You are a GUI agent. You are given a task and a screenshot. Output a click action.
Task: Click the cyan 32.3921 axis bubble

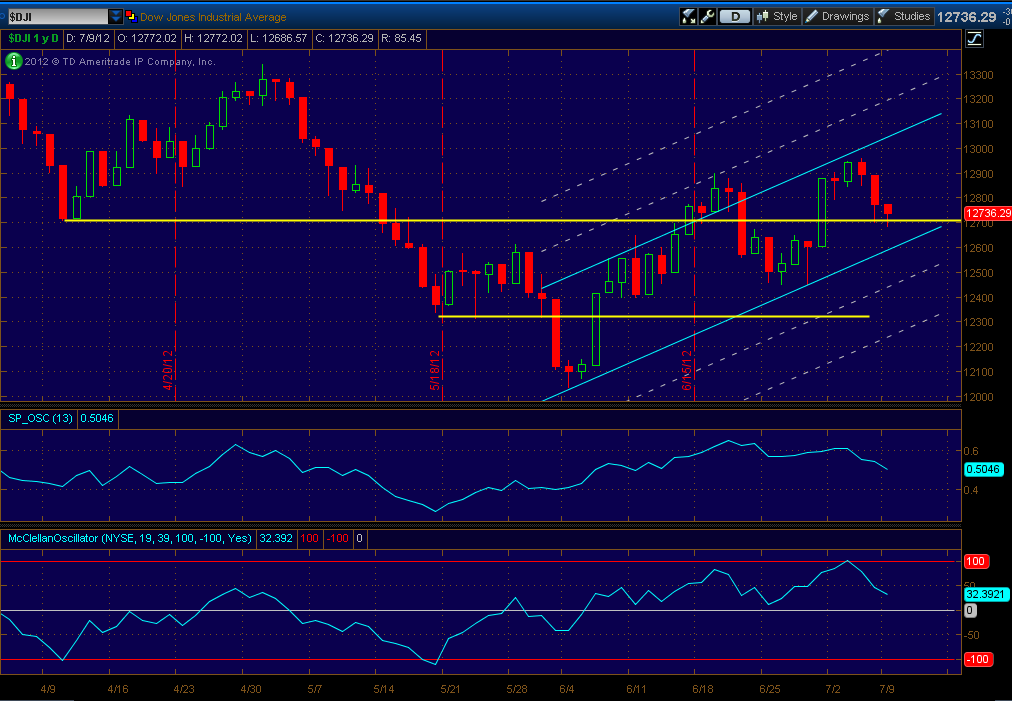(986, 594)
